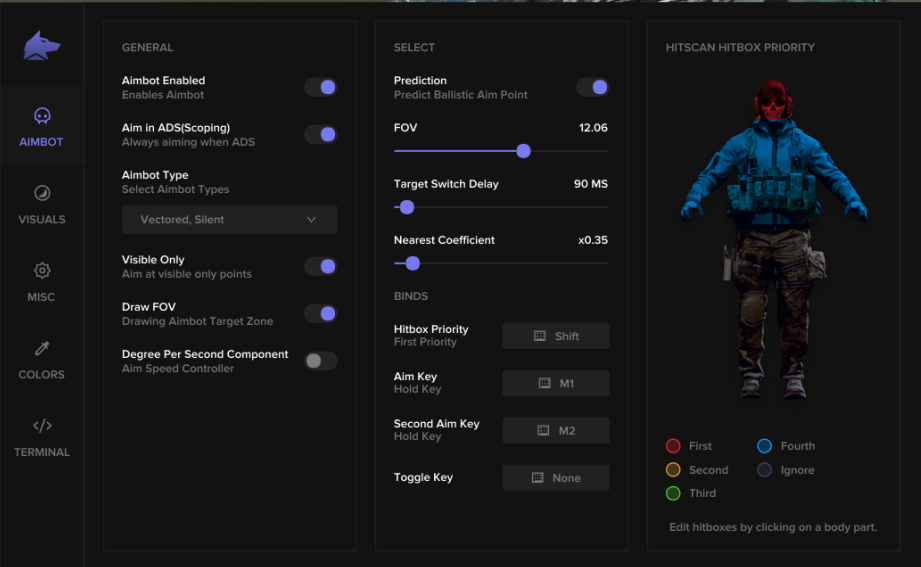
Task: Click the red head hitbox on model
Action: tap(774, 100)
